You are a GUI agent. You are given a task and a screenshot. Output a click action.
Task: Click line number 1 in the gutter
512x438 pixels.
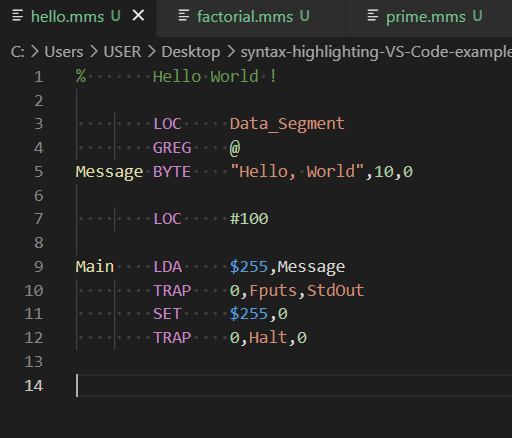pyautogui.click(x=39, y=77)
